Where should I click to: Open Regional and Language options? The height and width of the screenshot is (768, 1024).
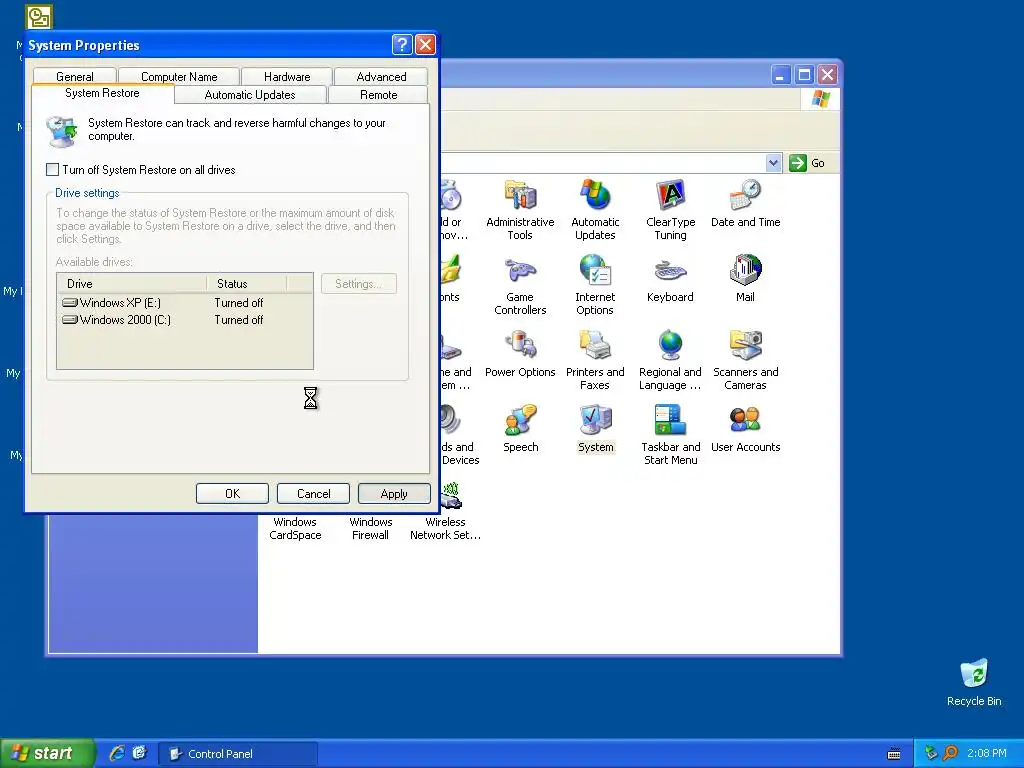pos(670,360)
